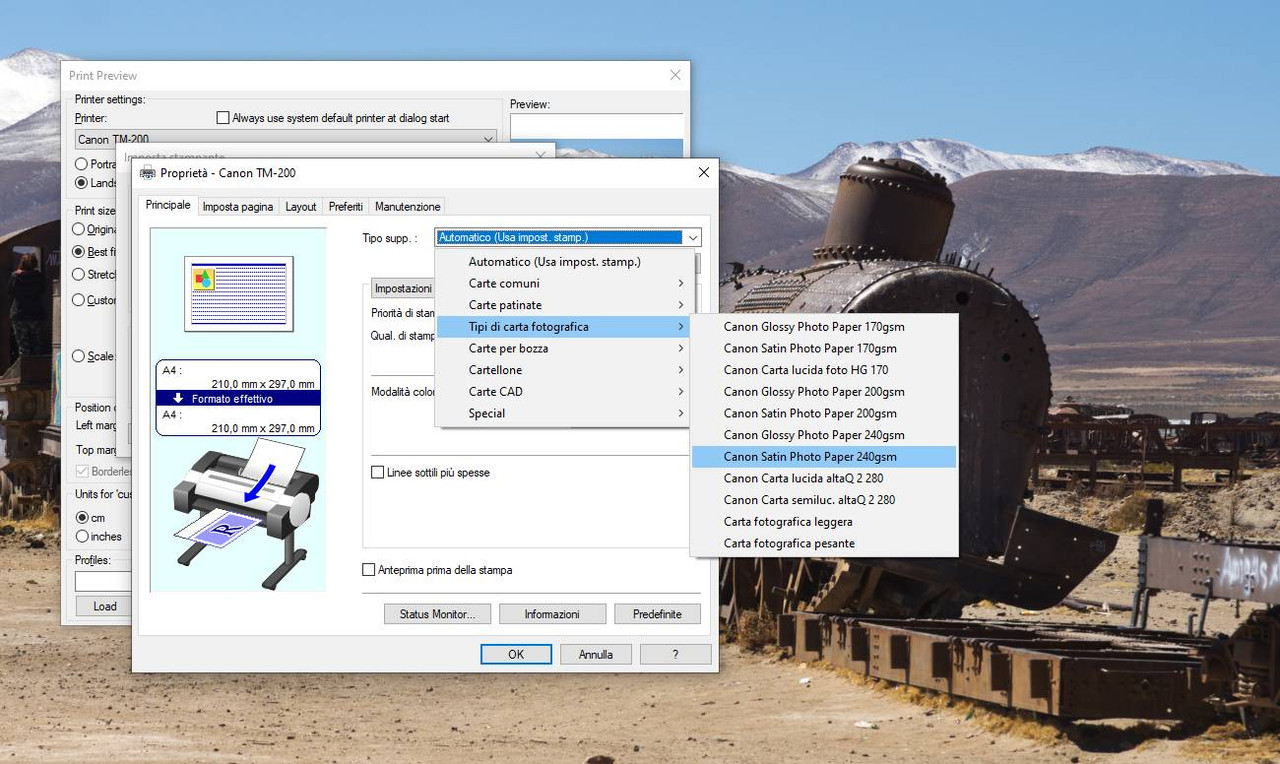Image resolution: width=1280 pixels, height=764 pixels.
Task: Choose Canon Carta semiluc. altaQ 2 280
Action: [824, 500]
